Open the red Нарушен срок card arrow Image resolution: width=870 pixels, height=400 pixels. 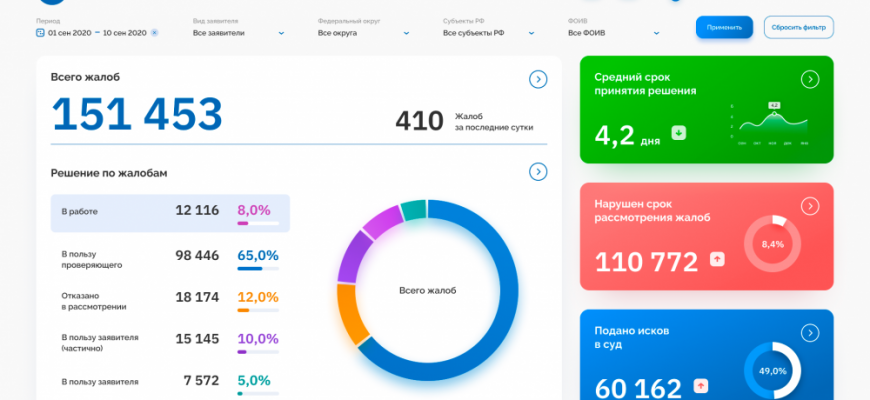[810, 206]
